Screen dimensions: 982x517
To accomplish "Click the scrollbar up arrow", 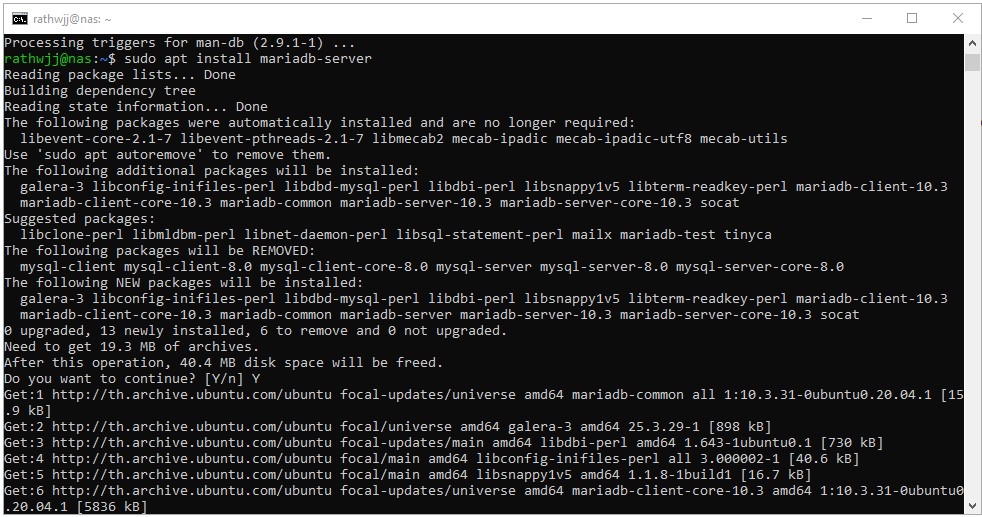I will tap(972, 43).
